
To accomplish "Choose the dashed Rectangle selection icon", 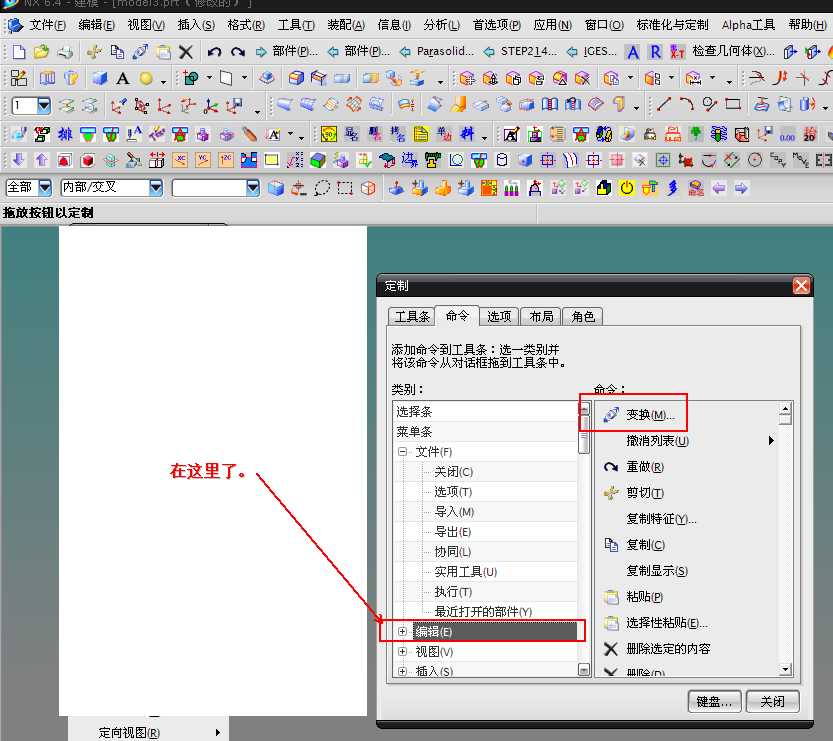I will (345, 188).
